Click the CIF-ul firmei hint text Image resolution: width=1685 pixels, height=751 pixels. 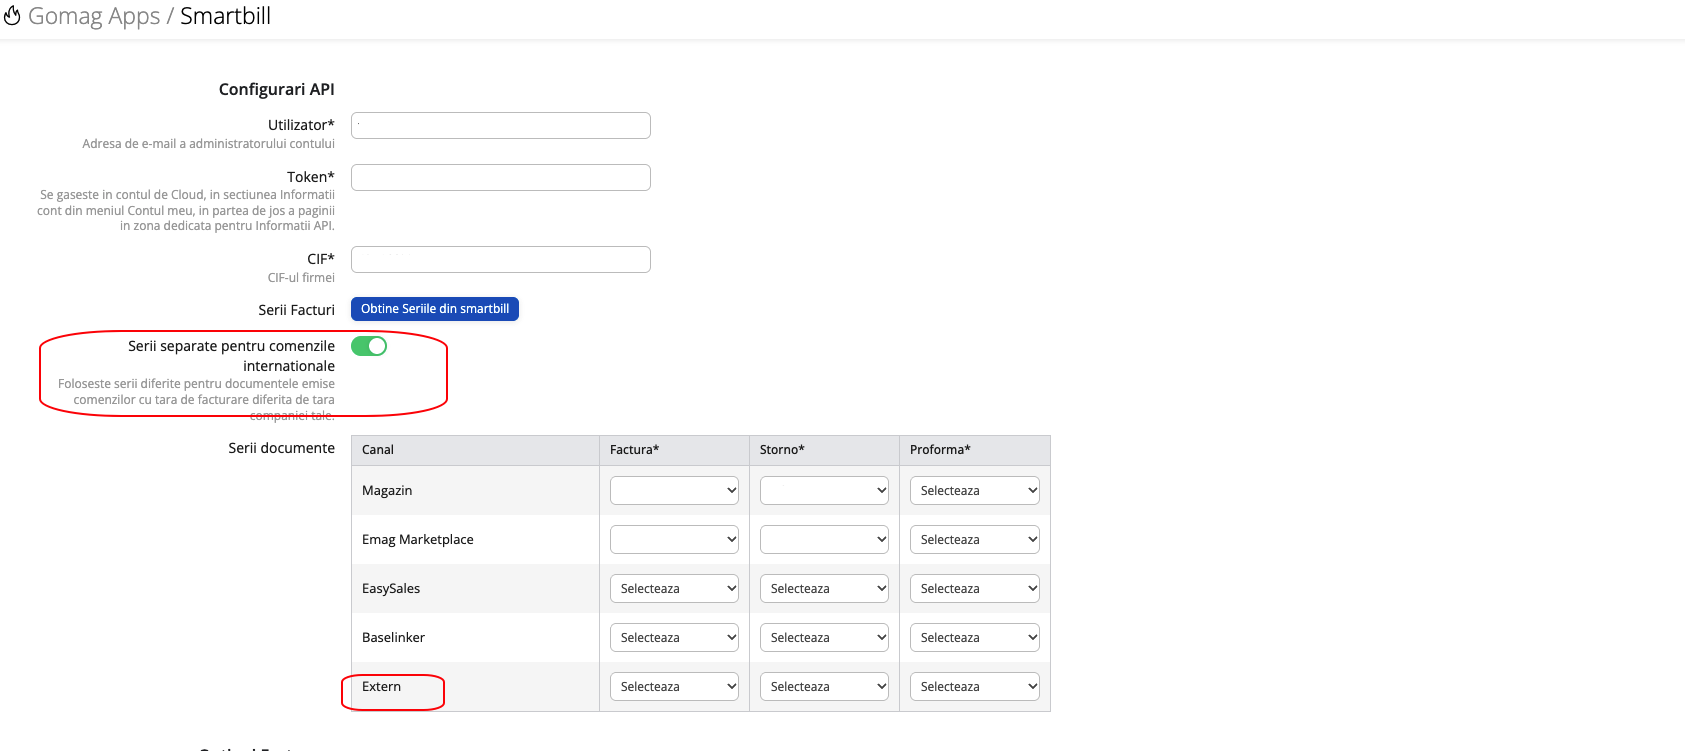click(x=301, y=278)
